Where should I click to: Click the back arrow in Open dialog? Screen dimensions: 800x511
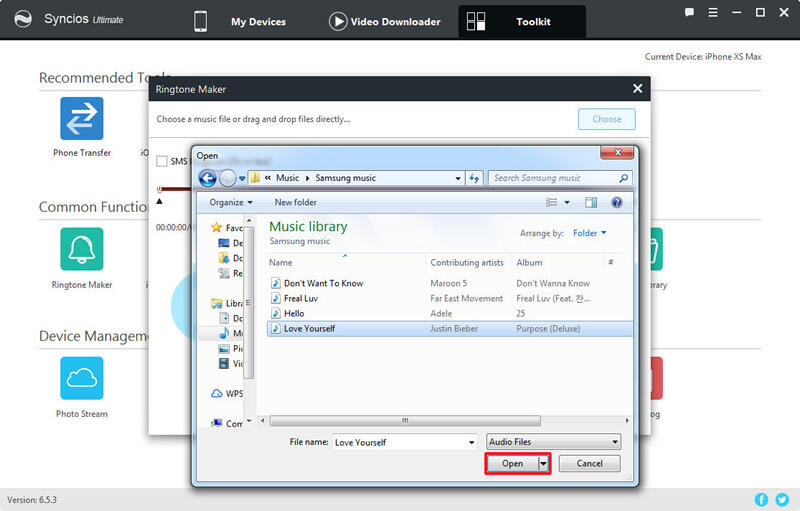click(208, 178)
